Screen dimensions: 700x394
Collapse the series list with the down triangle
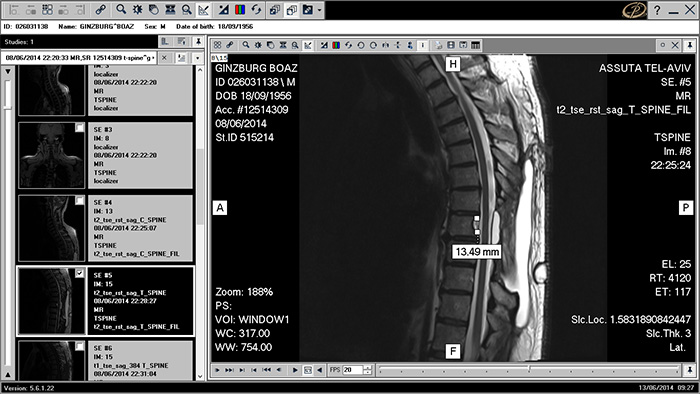point(8,71)
